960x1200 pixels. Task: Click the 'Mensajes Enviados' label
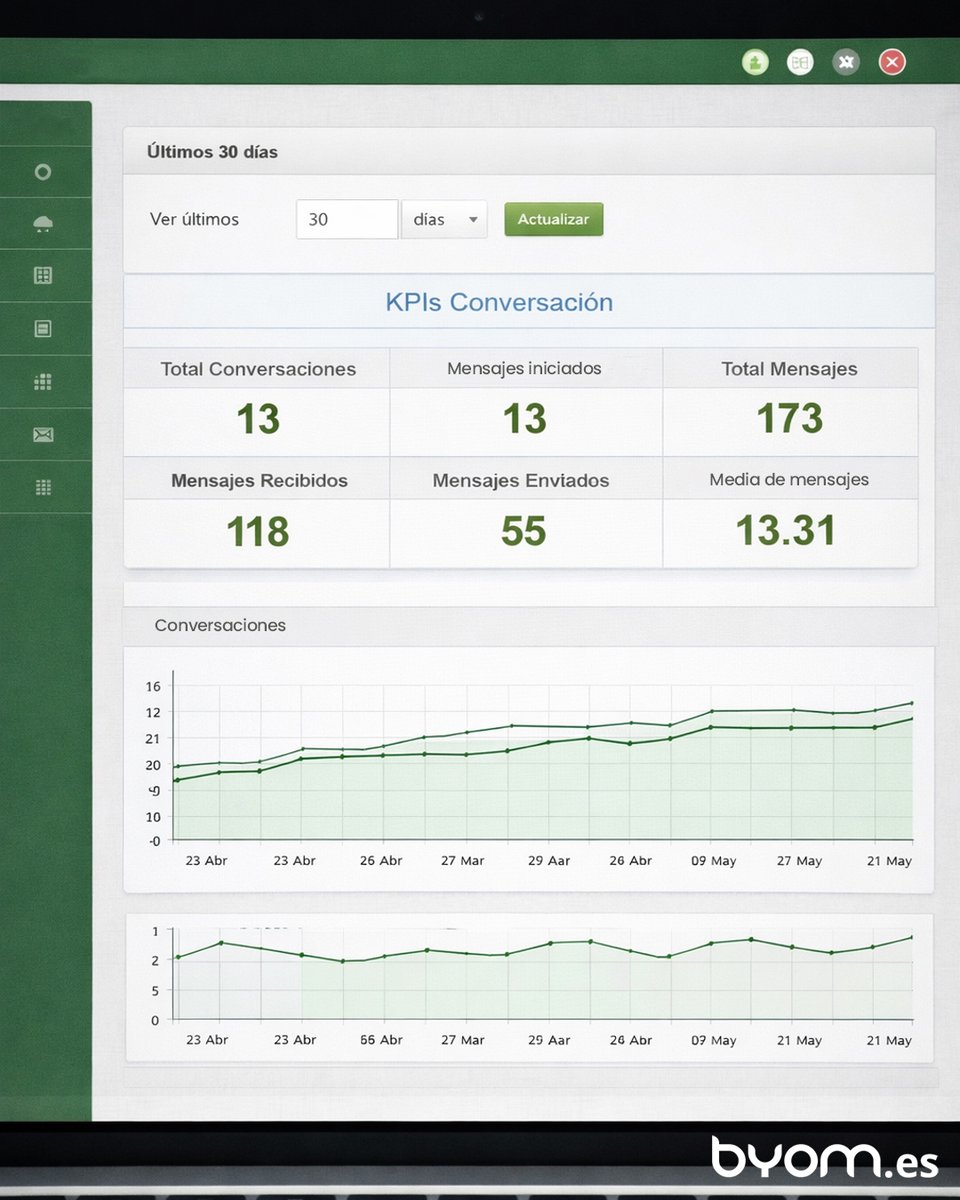click(x=521, y=481)
